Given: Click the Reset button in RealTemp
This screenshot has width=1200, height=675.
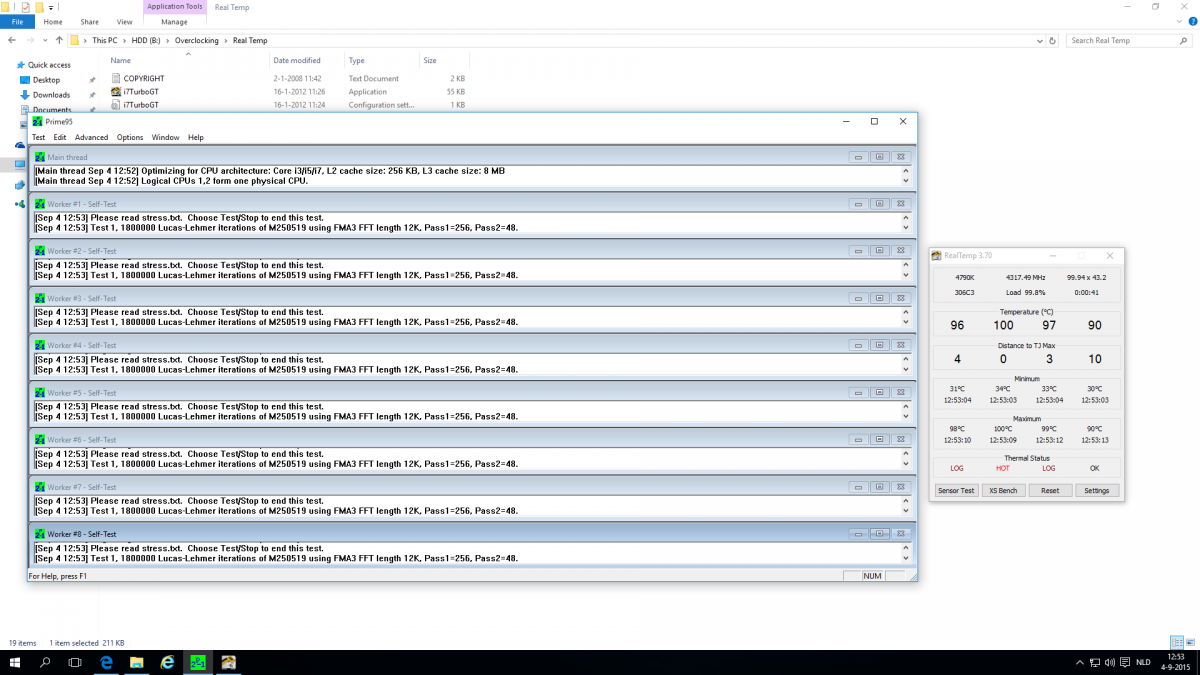Looking at the screenshot, I should (x=1050, y=491).
